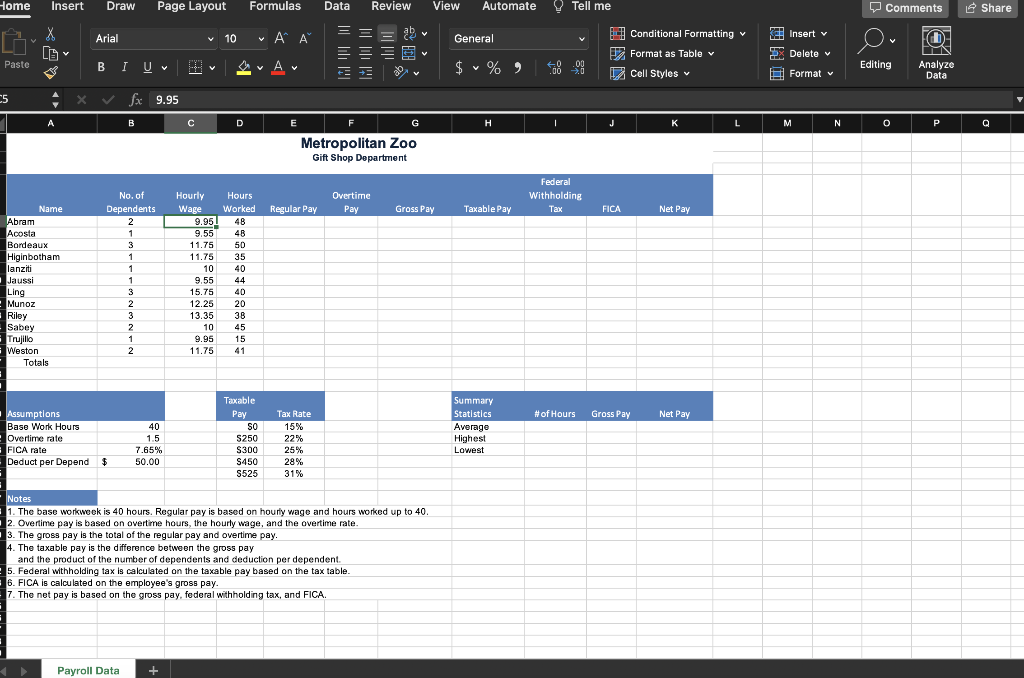Click the fx Insert Function icon
The width and height of the screenshot is (1024, 678).
135,99
